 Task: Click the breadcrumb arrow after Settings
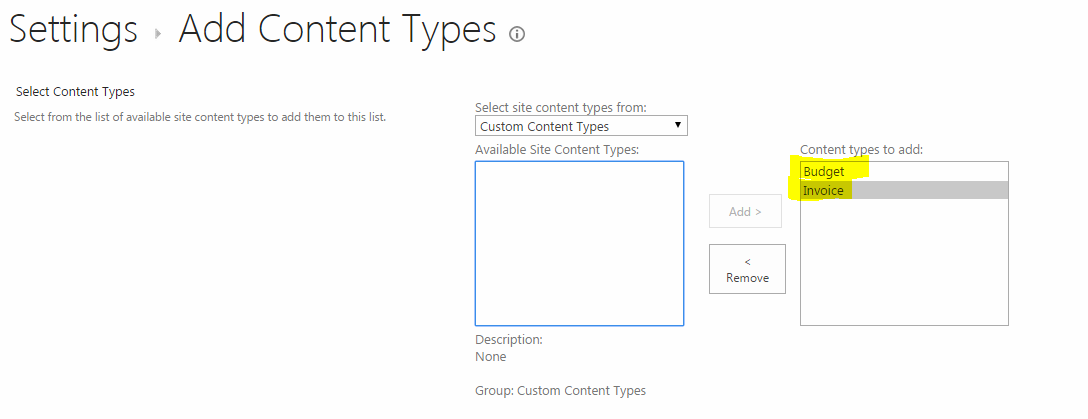[x=158, y=33]
